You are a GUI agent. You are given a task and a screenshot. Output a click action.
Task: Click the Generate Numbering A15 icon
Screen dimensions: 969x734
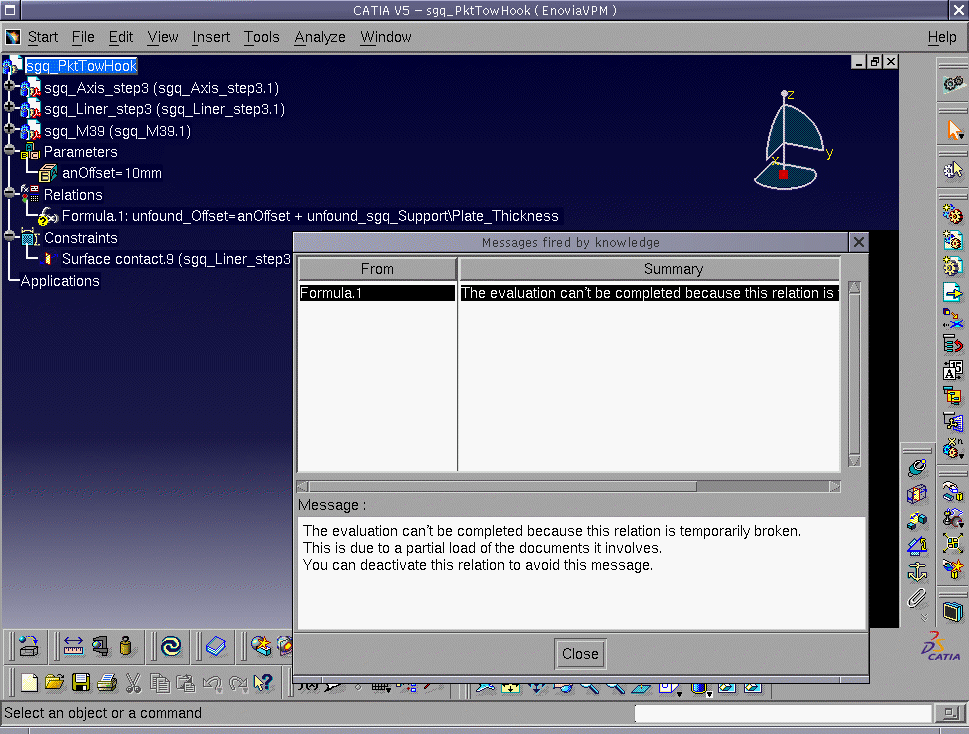coord(953,370)
